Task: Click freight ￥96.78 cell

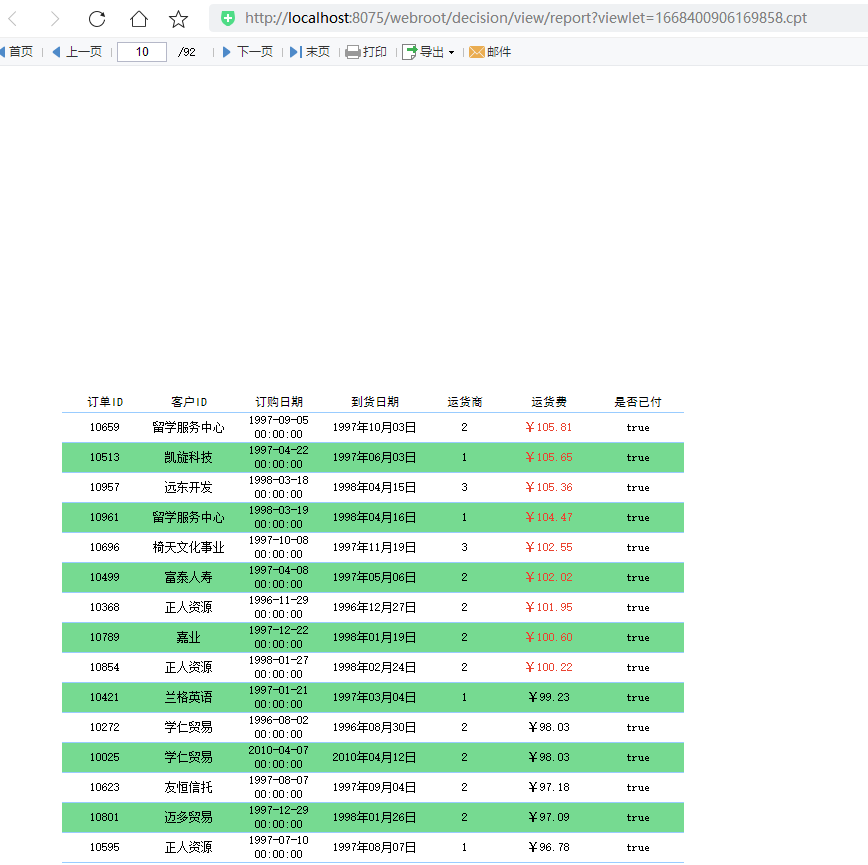Action: 549,847
